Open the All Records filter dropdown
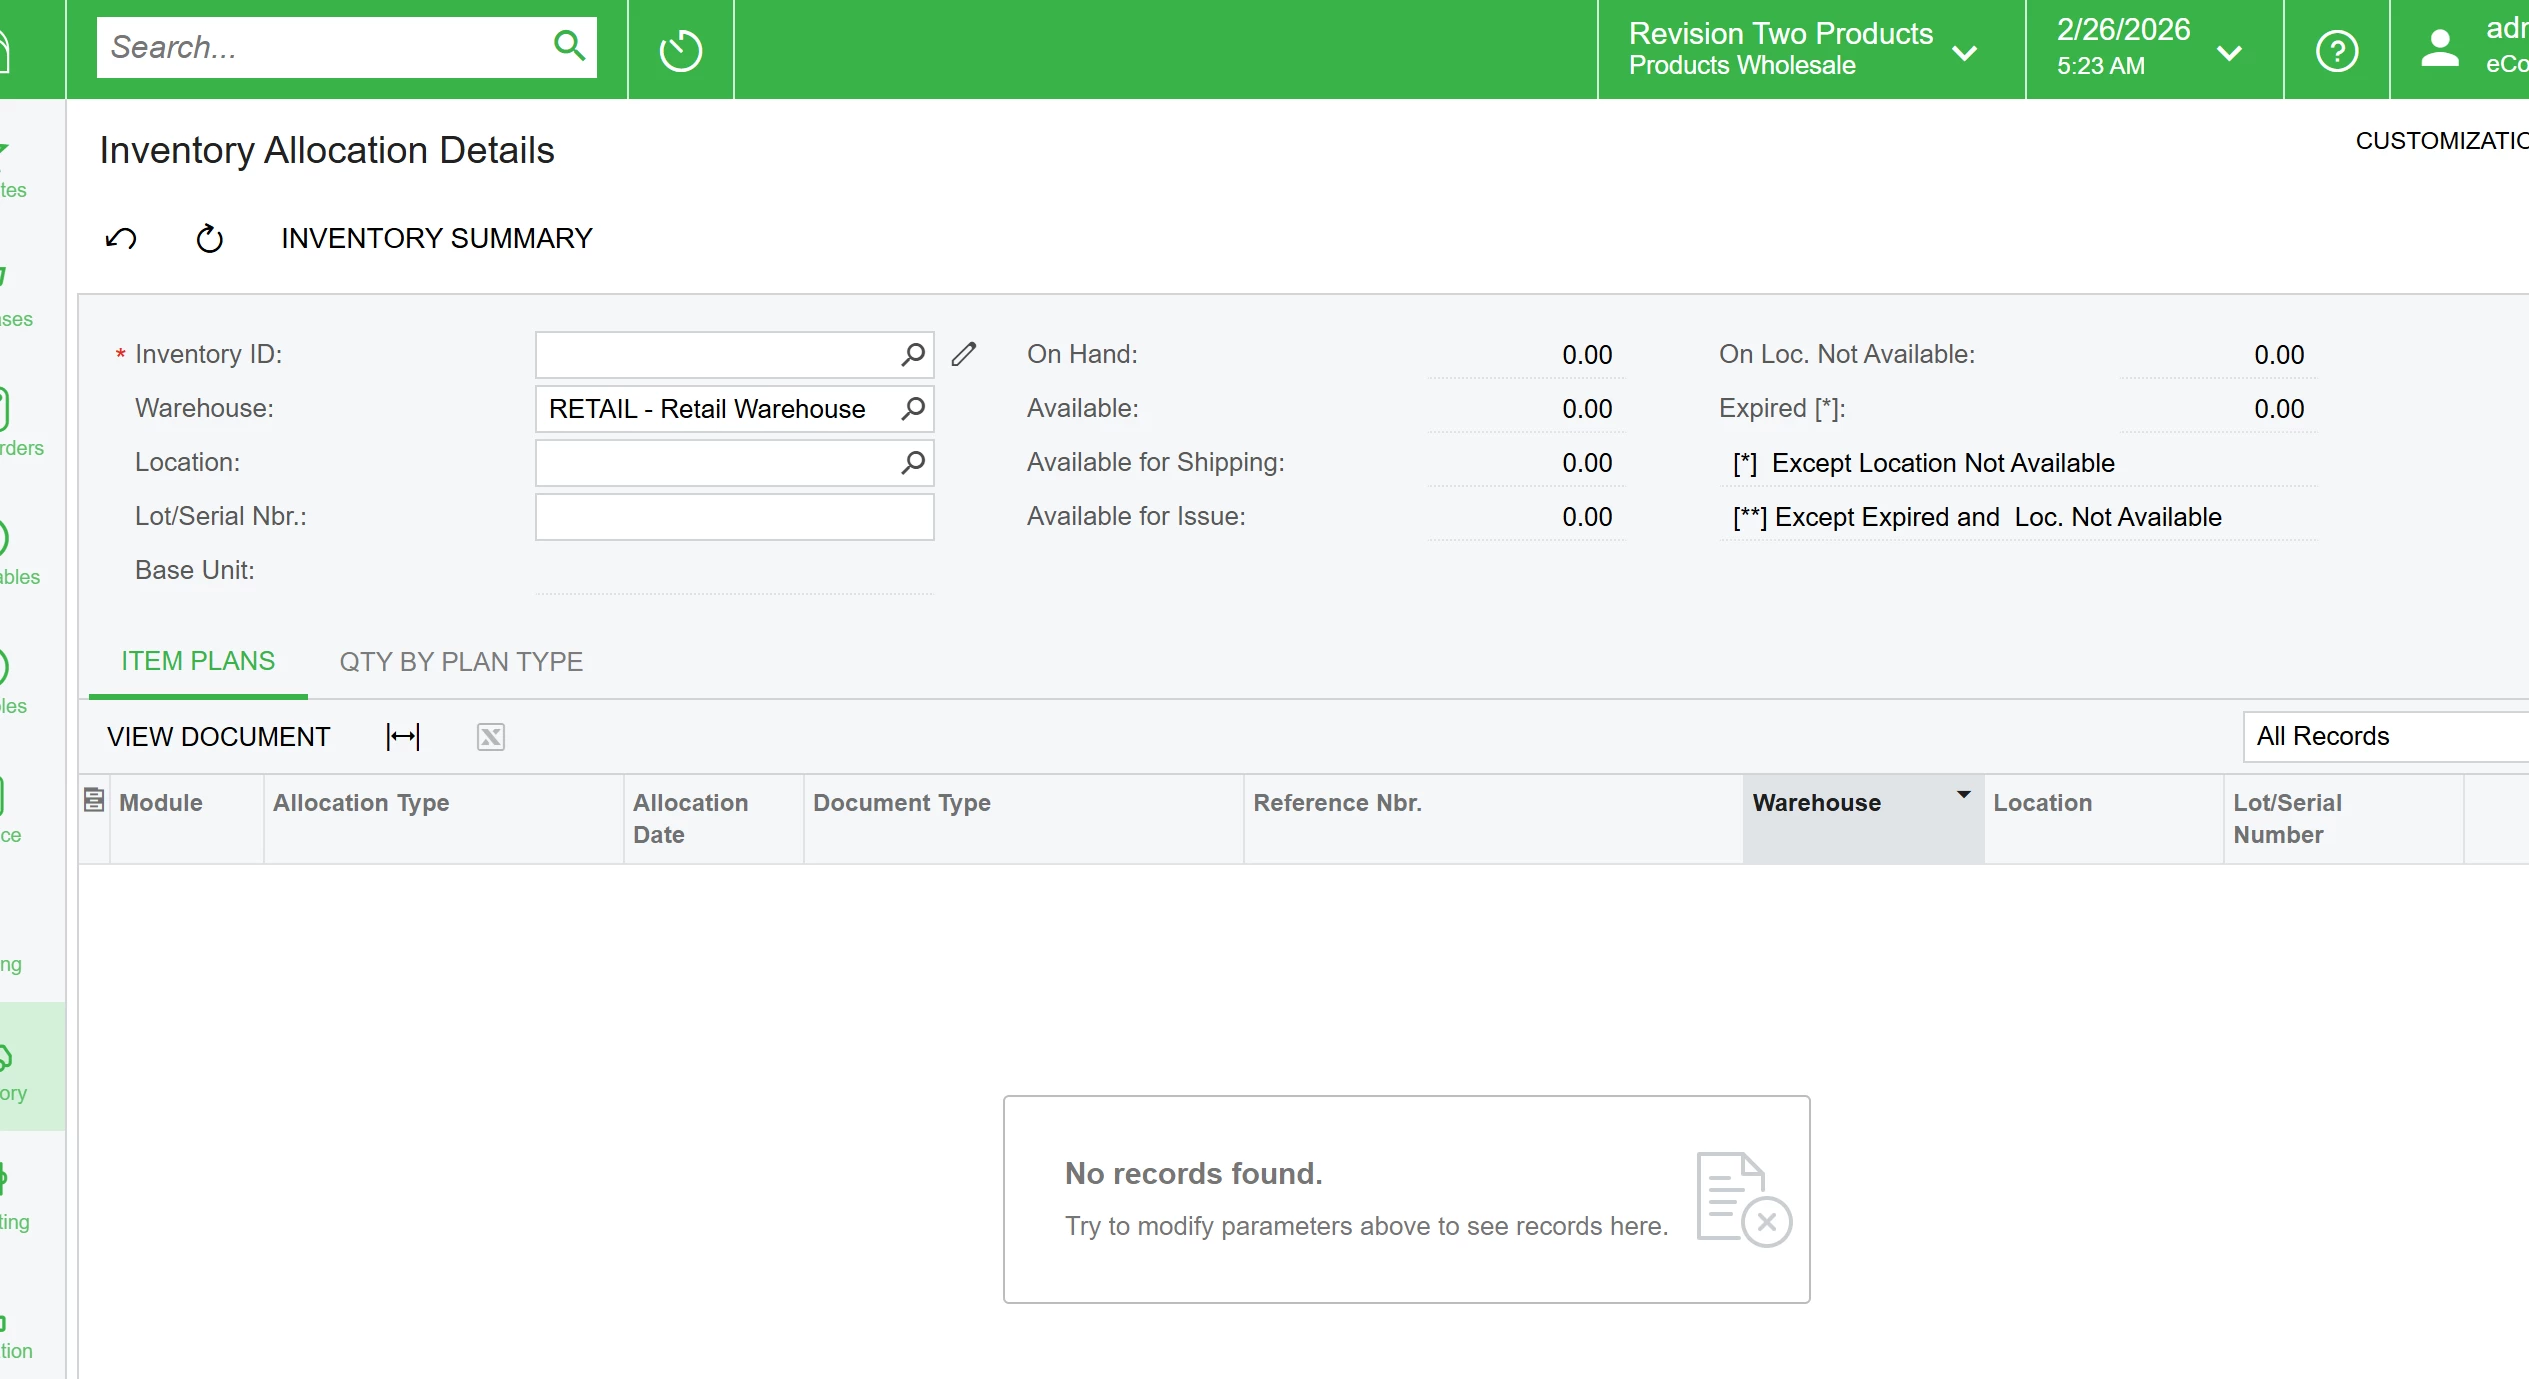 [2385, 736]
